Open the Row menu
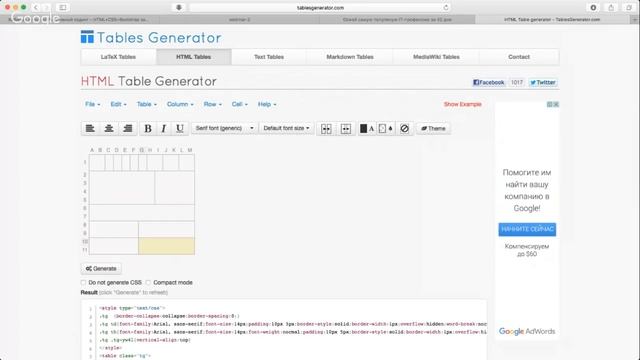Image resolution: width=640 pixels, height=360 pixels. 212,104
